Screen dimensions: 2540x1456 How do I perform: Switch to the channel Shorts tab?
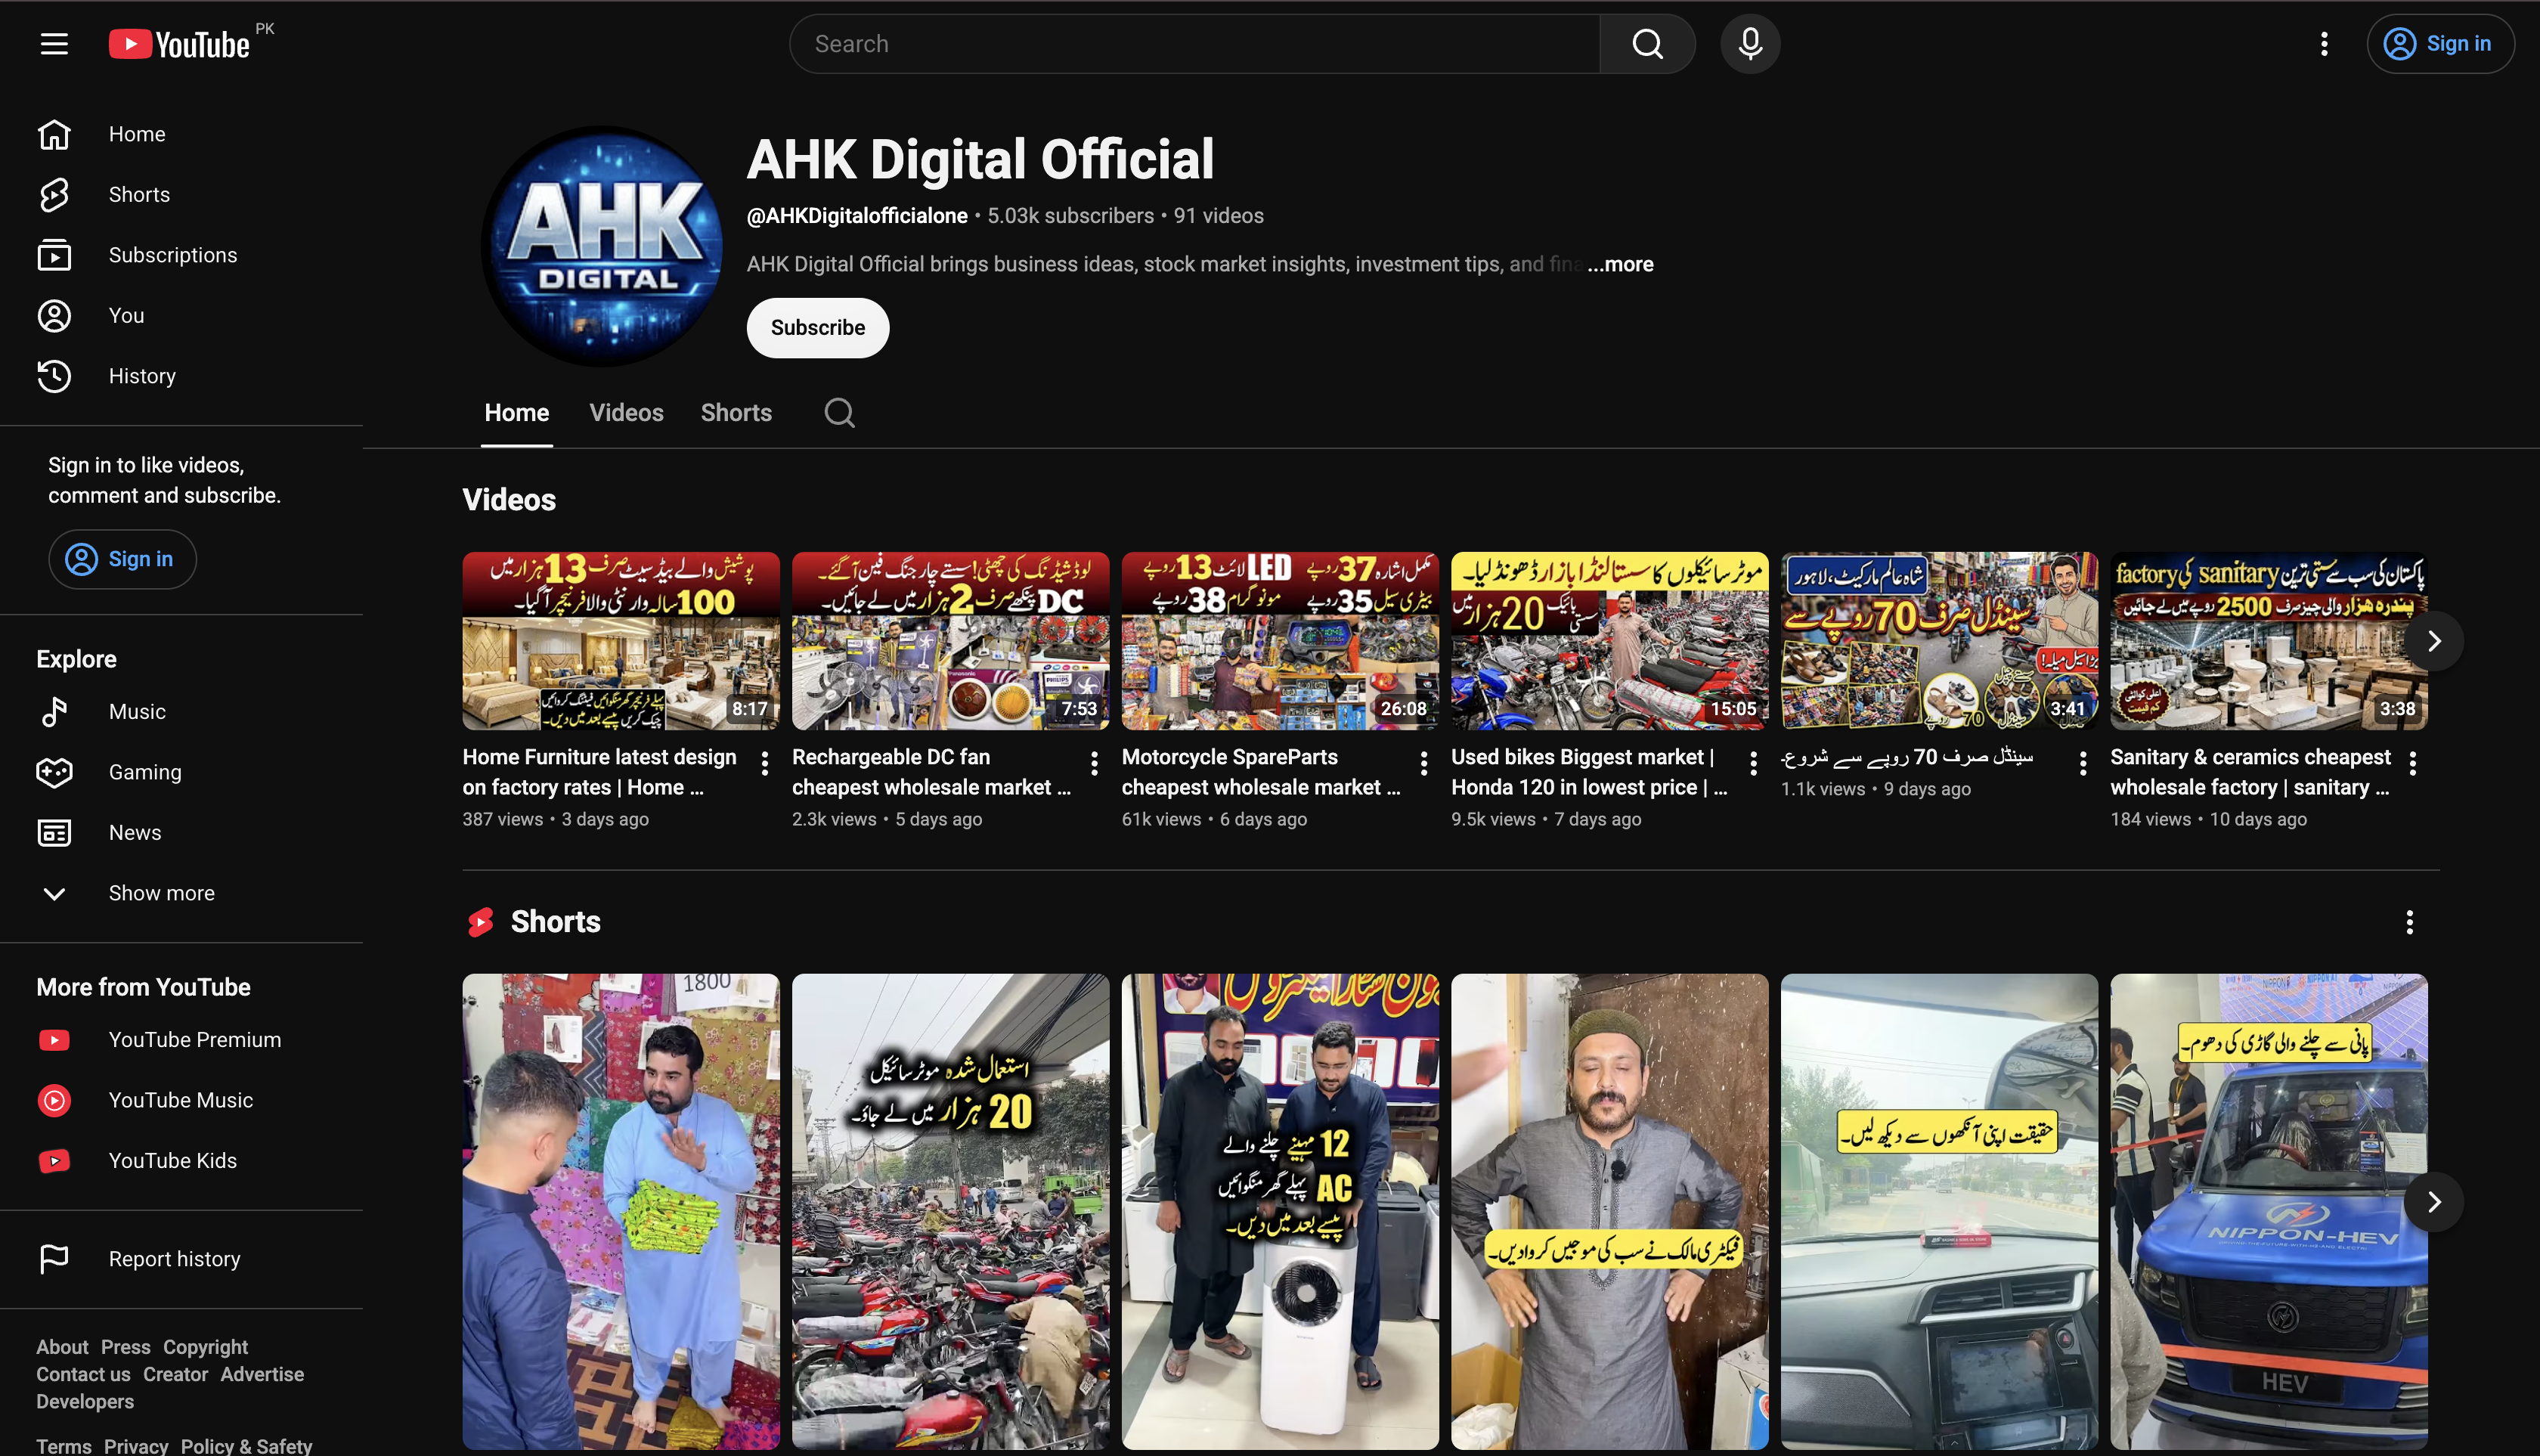coord(736,413)
